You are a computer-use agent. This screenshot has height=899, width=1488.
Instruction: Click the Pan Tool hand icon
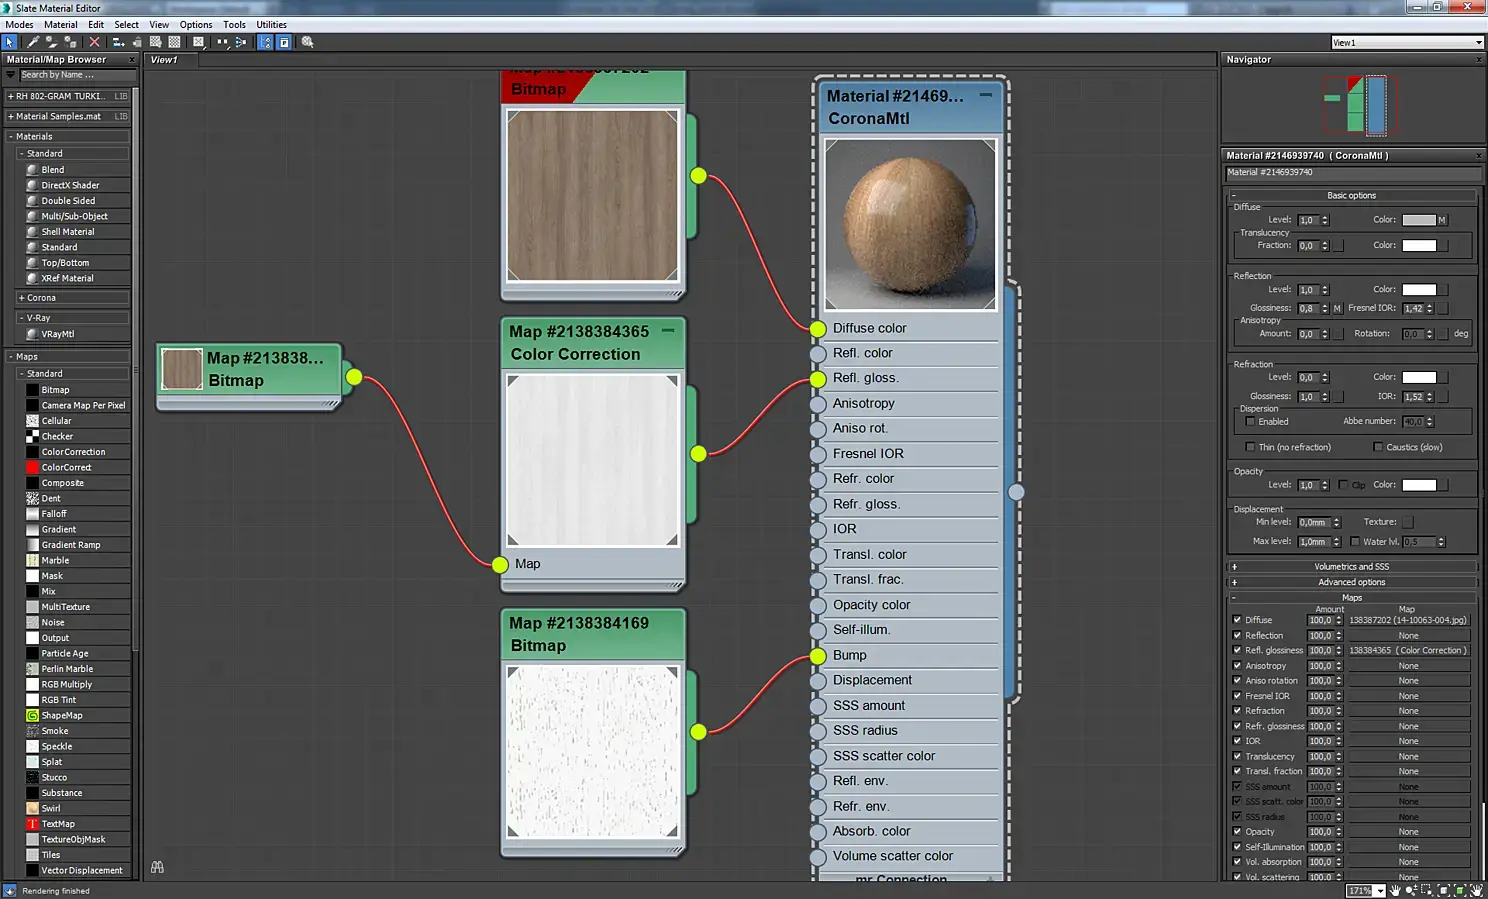tap(1395, 890)
